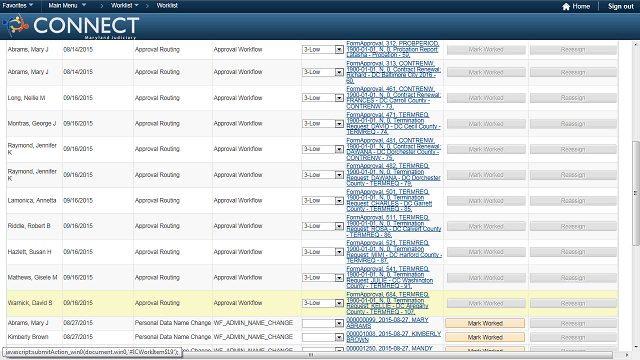Select 'Warnick, David B' name cell
This screenshot has width=640, height=360.
click(x=30, y=303)
